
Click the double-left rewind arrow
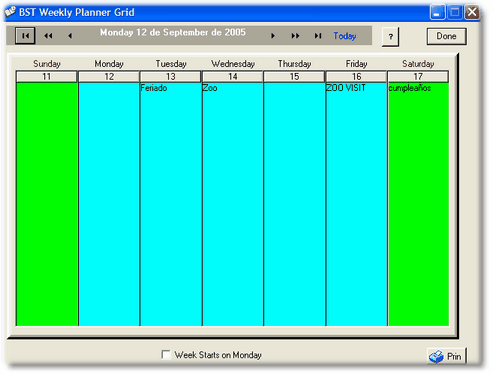(48, 36)
